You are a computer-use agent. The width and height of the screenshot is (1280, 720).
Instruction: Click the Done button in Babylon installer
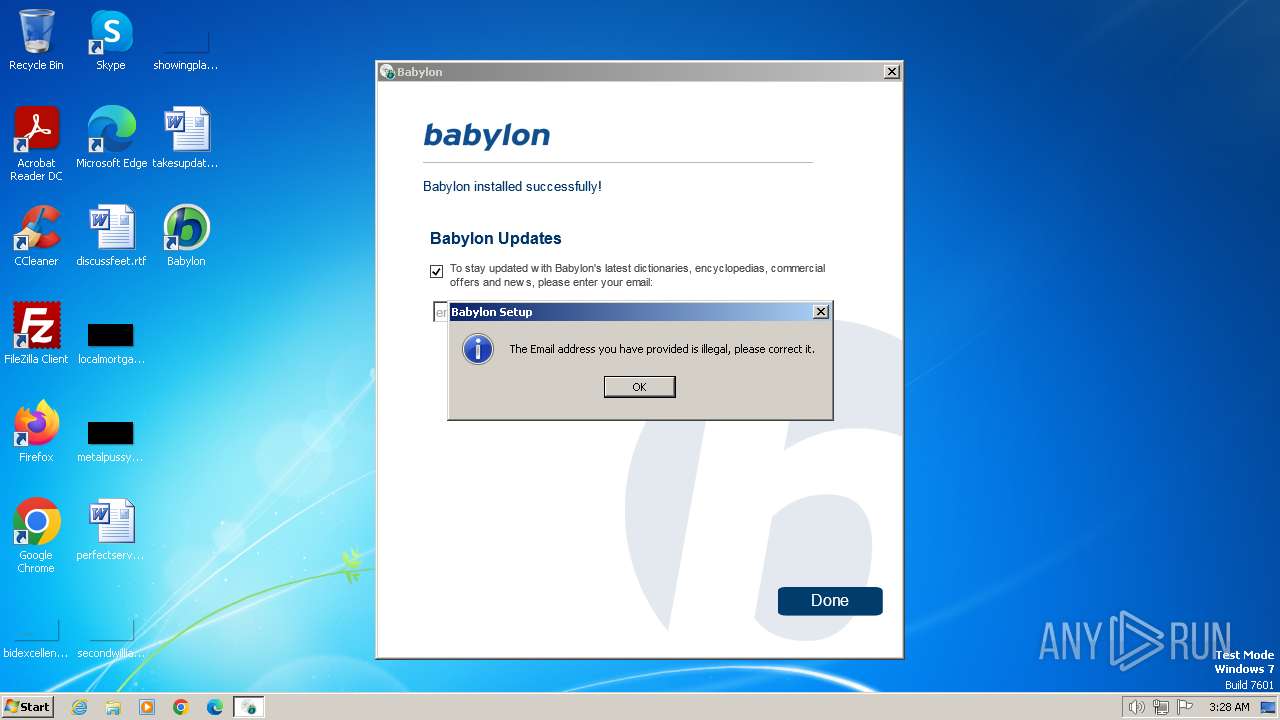pos(830,601)
